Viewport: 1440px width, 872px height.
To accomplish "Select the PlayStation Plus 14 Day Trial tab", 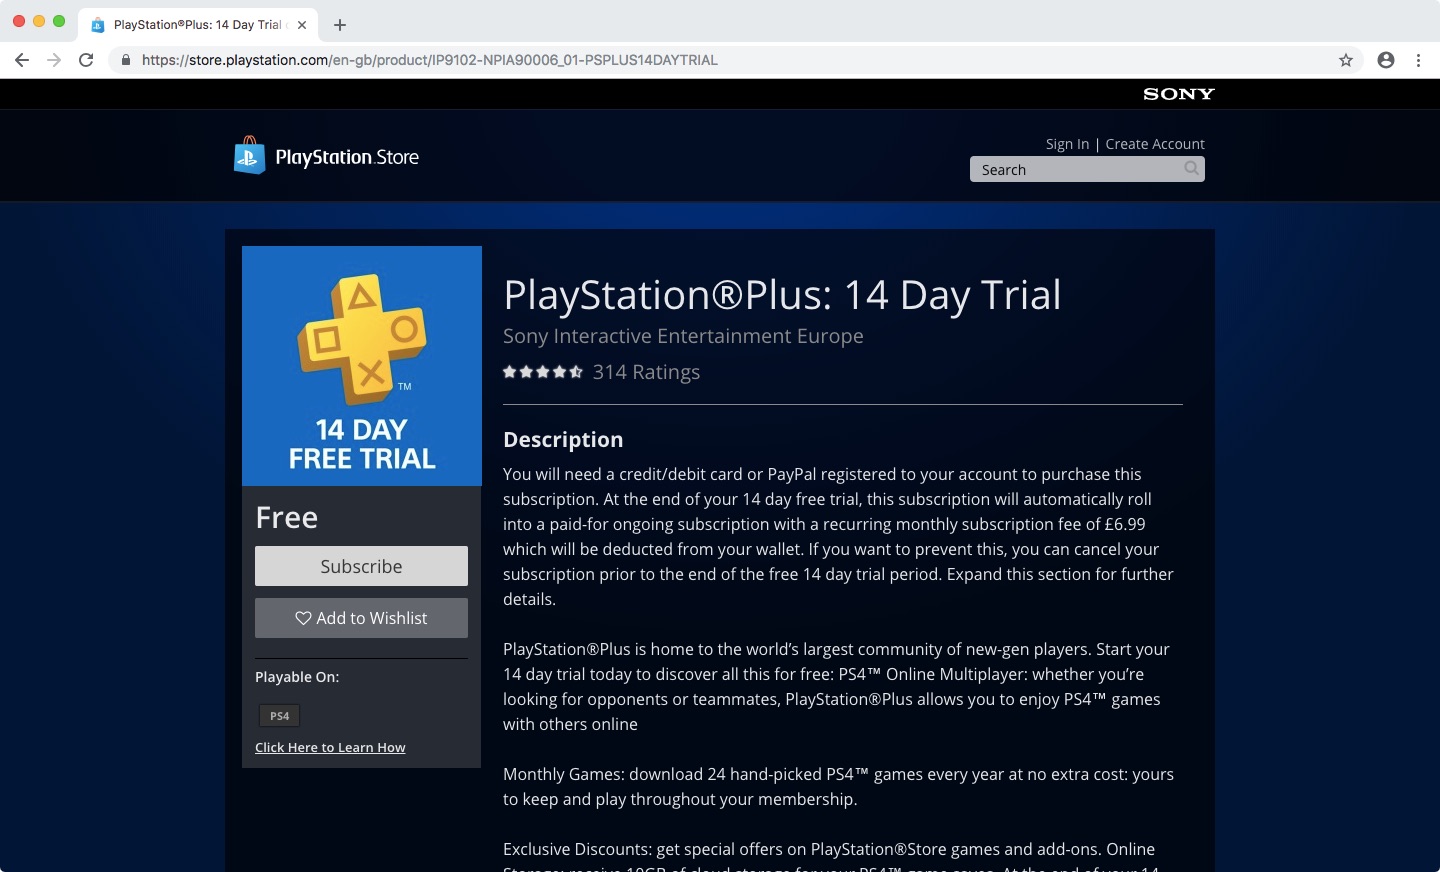I will pos(198,25).
